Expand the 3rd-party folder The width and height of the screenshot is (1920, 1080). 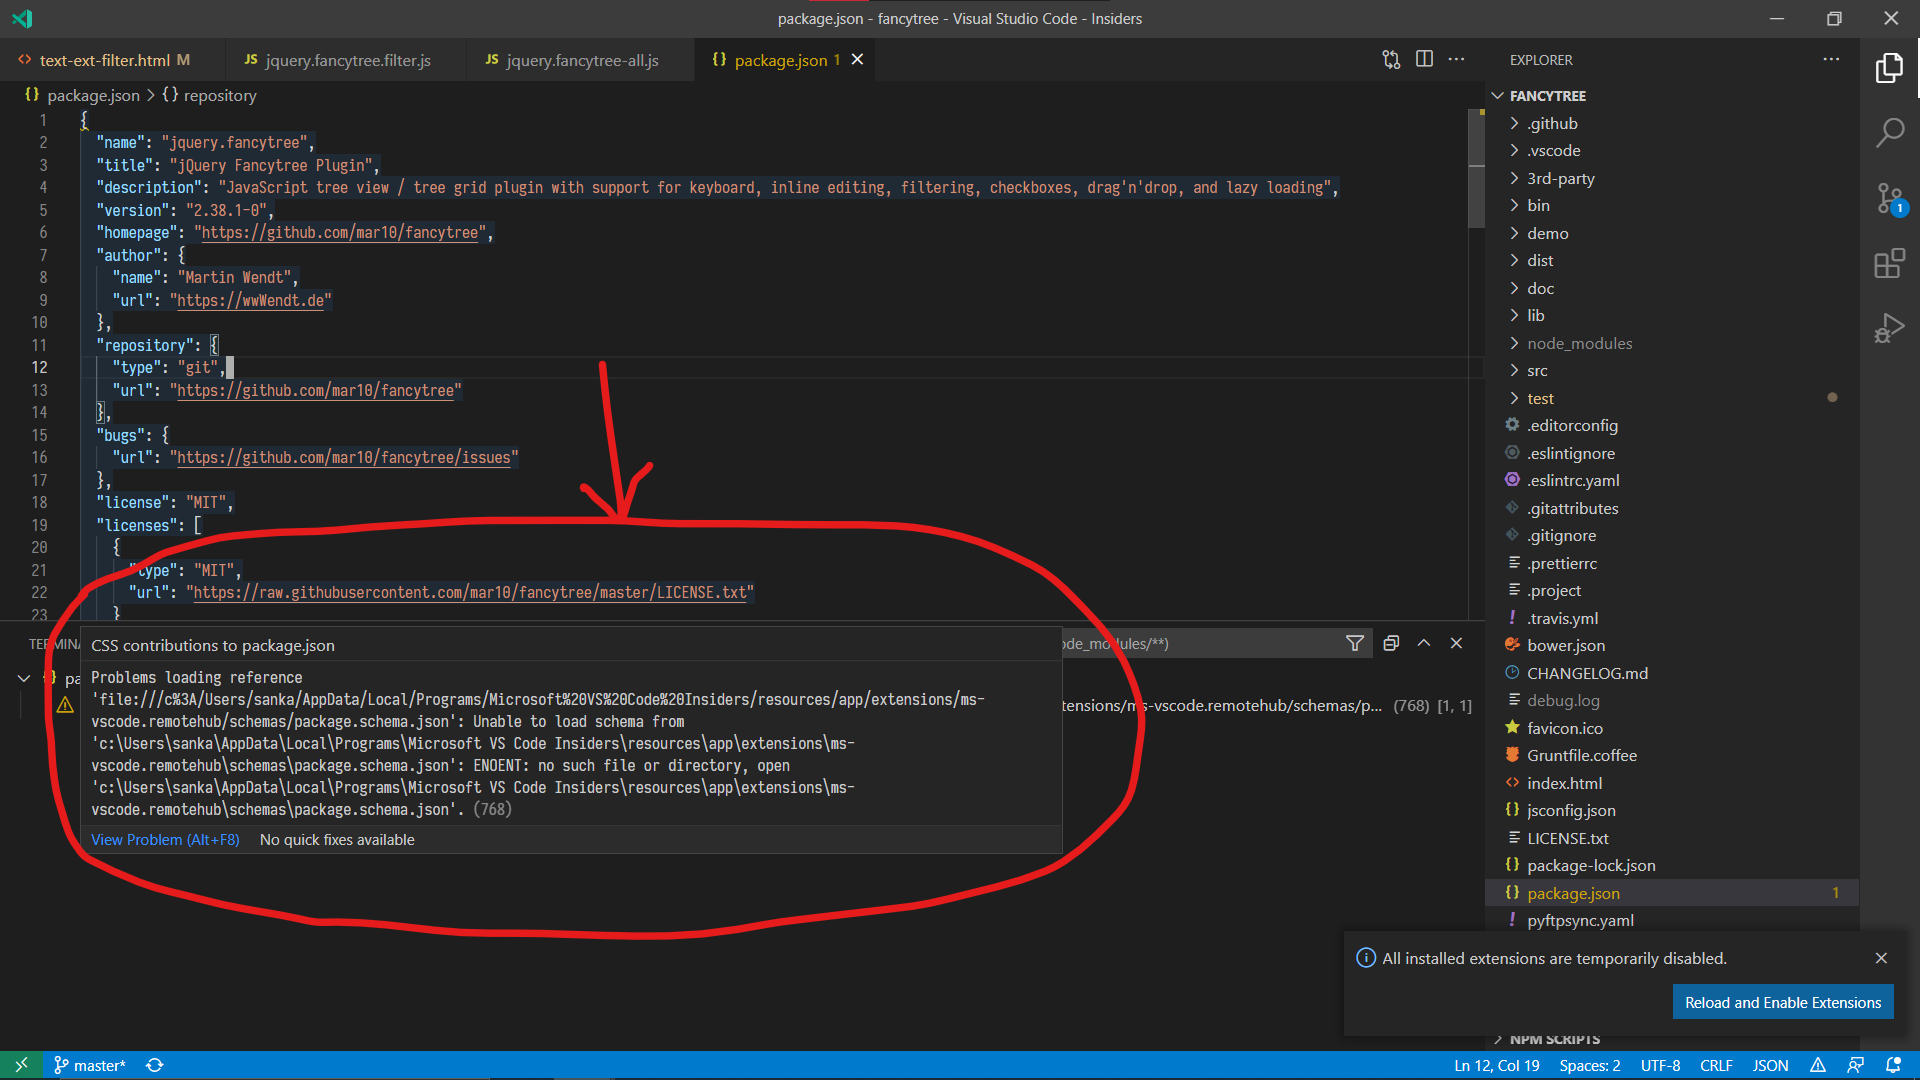(1561, 178)
